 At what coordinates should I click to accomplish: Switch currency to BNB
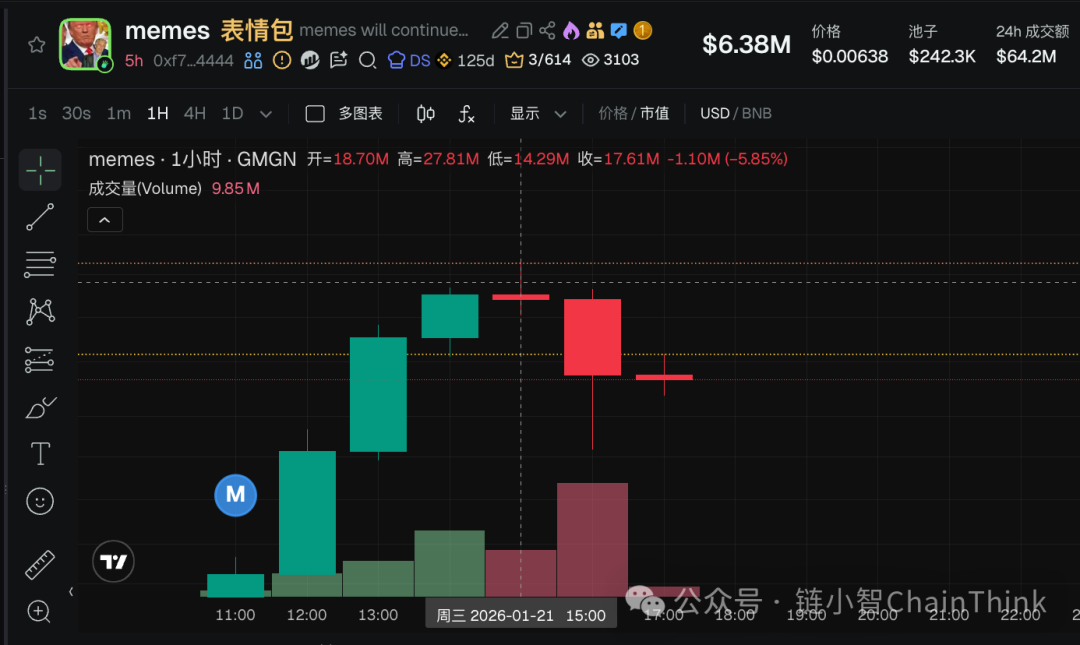pos(756,114)
